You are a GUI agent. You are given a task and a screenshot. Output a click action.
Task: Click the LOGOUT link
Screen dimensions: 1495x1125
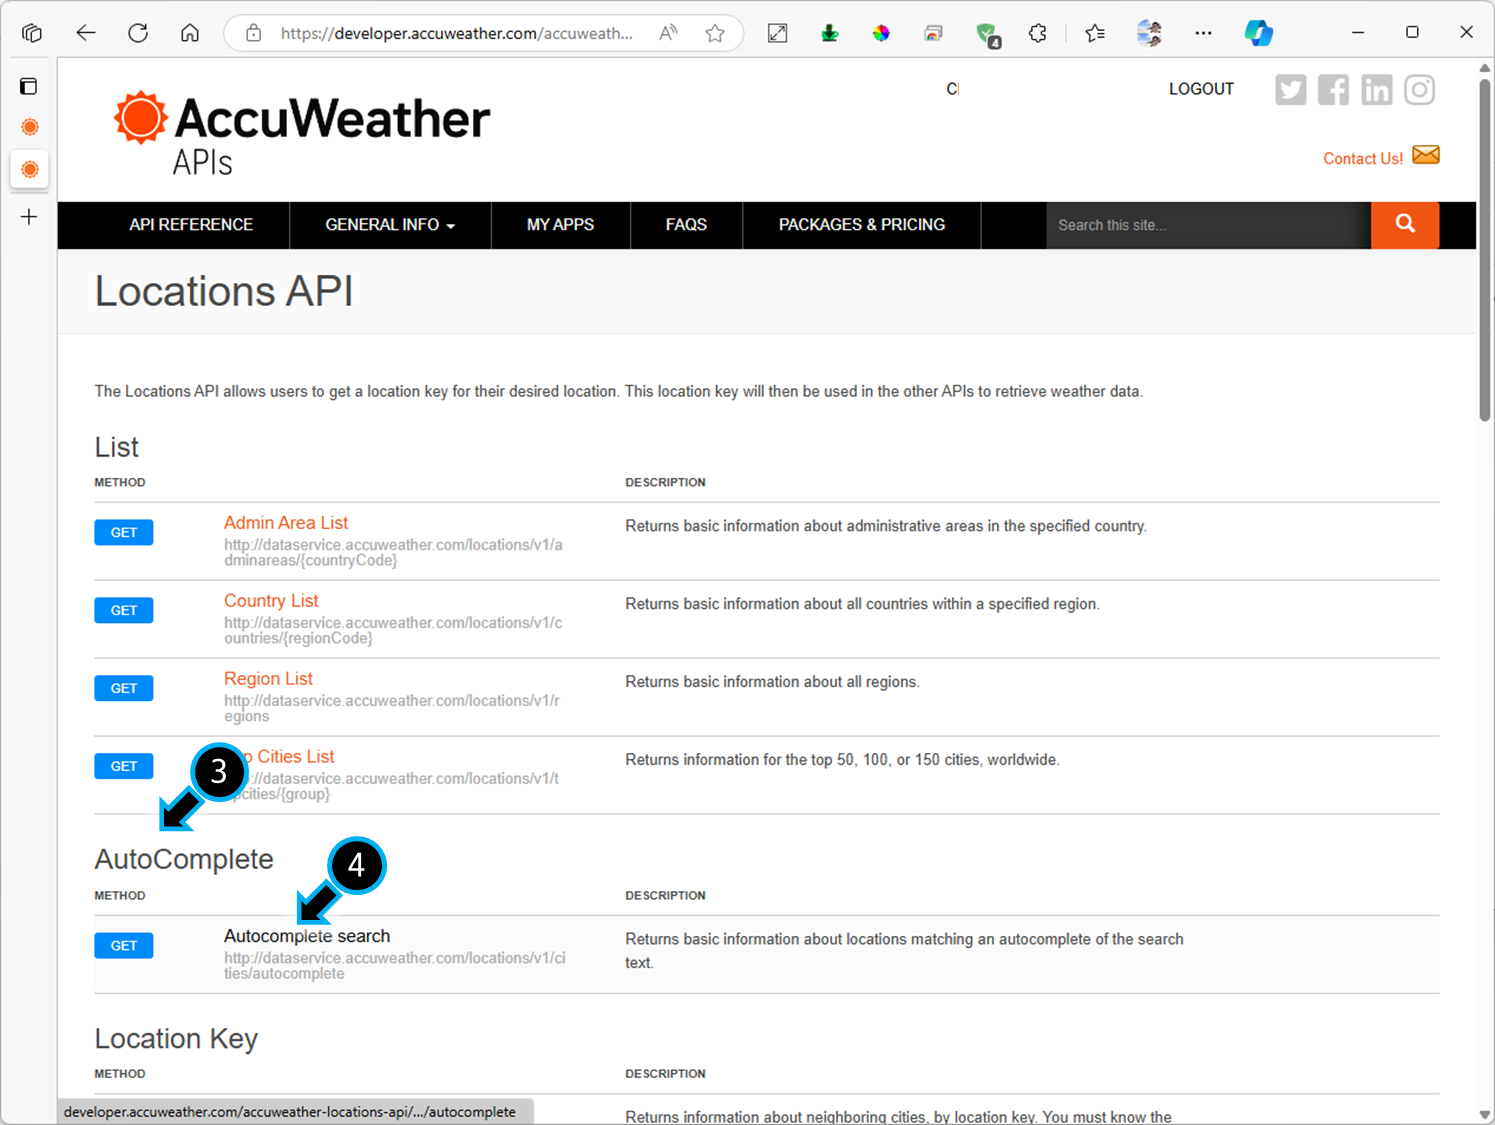[1201, 89]
